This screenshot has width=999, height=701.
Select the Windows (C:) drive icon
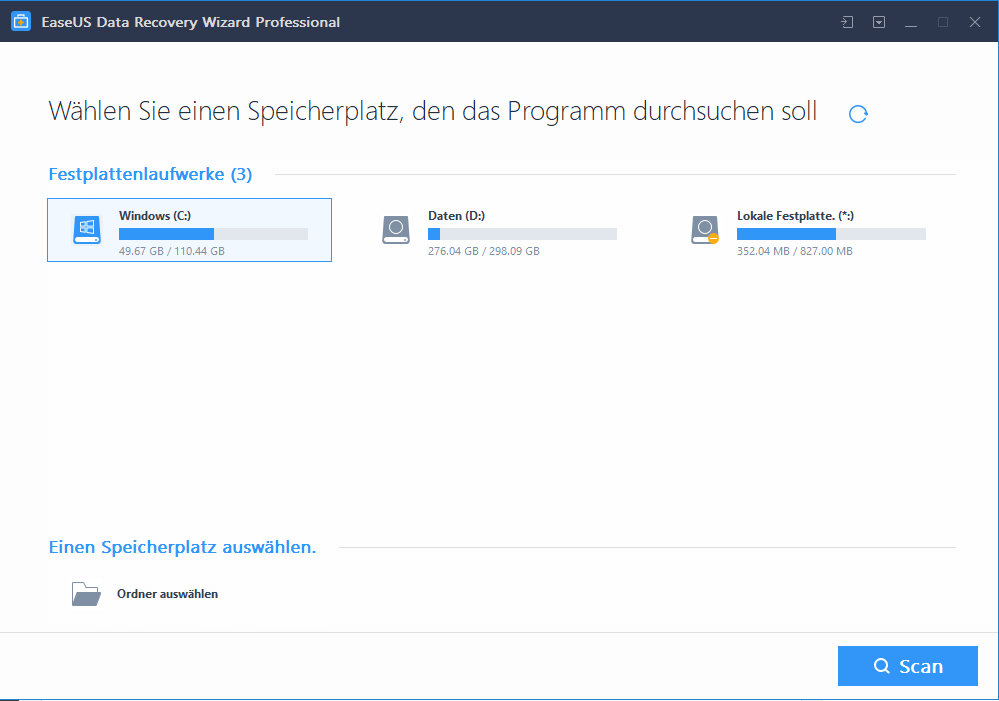[x=87, y=230]
